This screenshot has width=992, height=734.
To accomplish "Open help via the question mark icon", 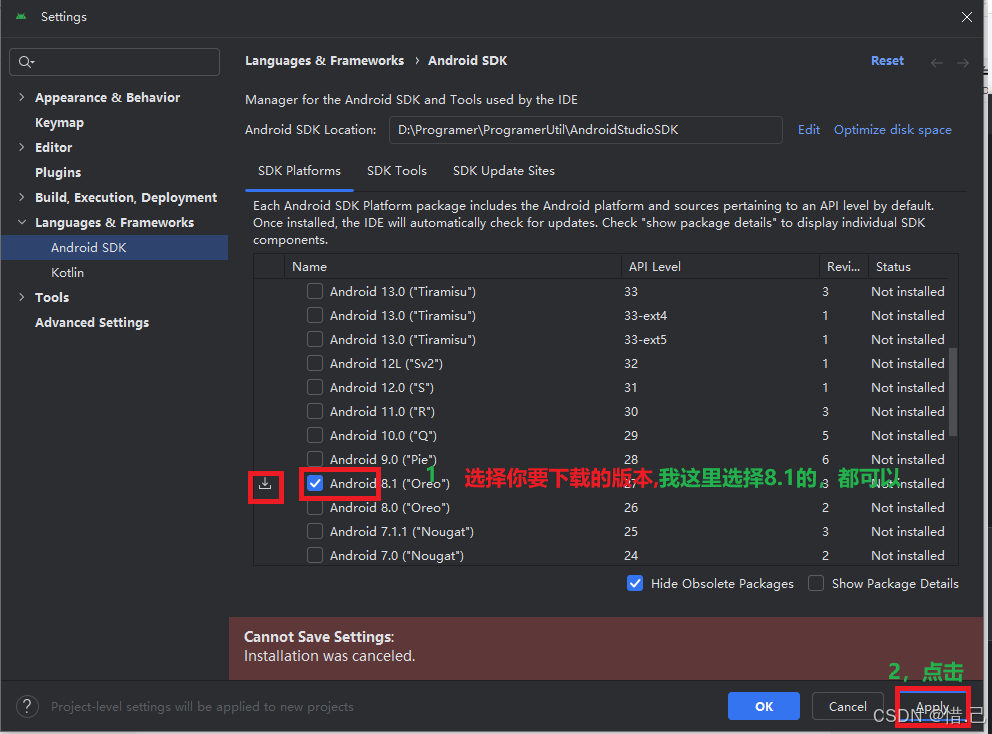I will click(27, 706).
